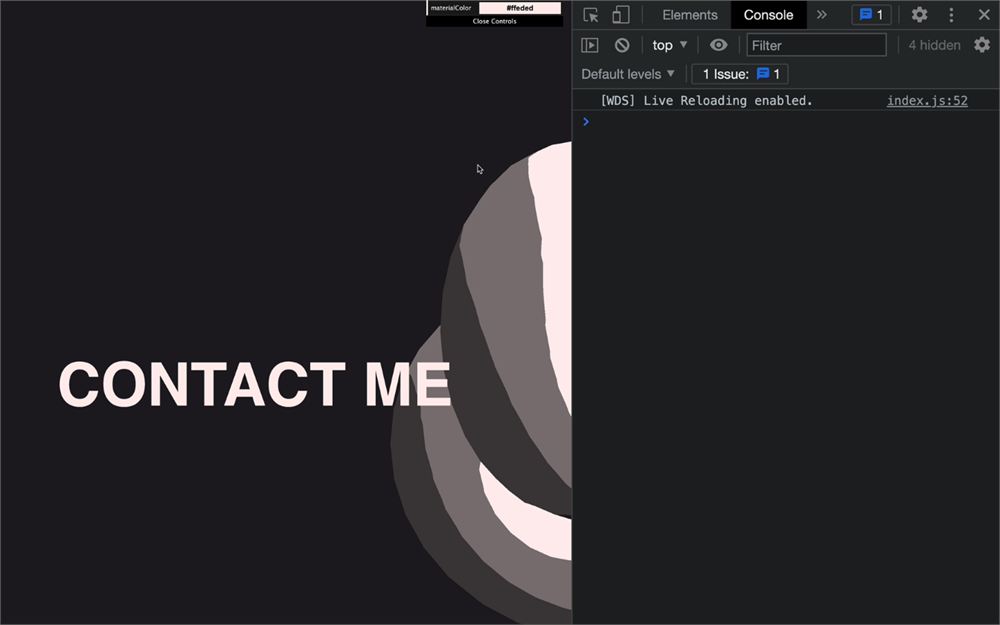Open DevTools settings gear
This screenshot has height=625, width=1000.
919,15
